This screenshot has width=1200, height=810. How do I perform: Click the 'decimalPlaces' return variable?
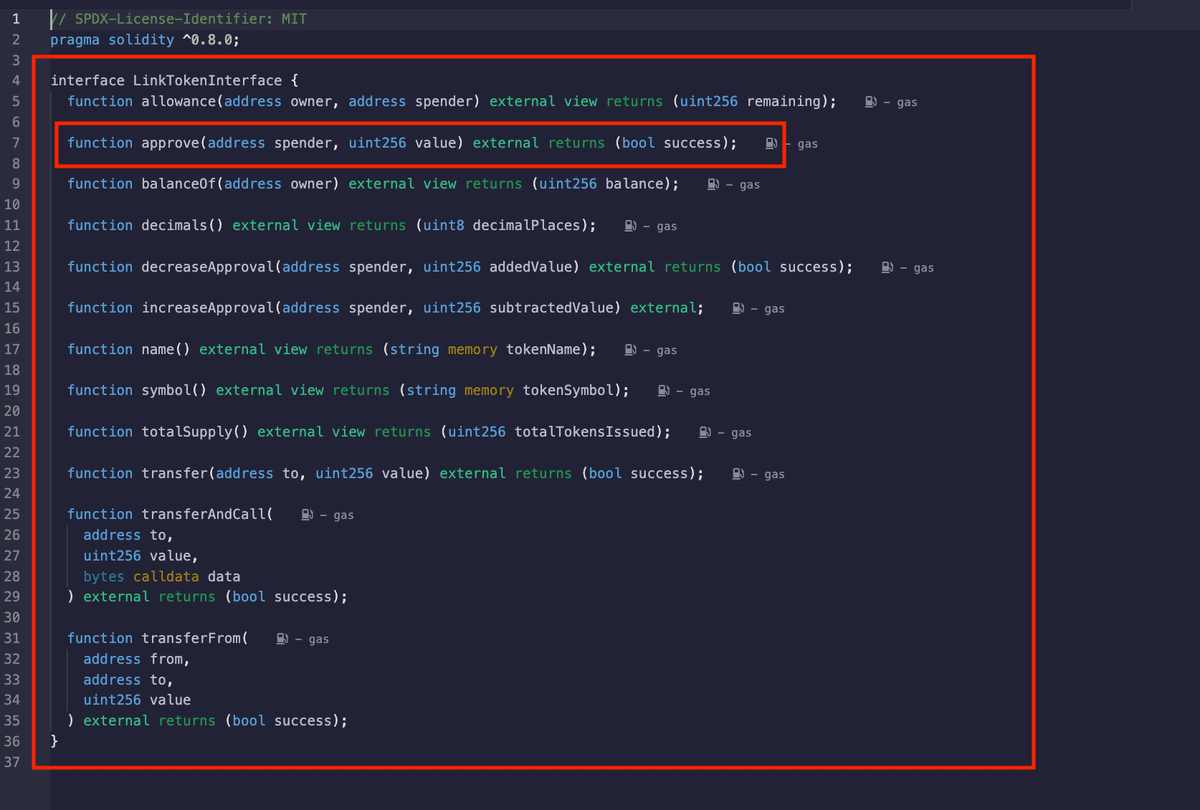[x=526, y=225]
